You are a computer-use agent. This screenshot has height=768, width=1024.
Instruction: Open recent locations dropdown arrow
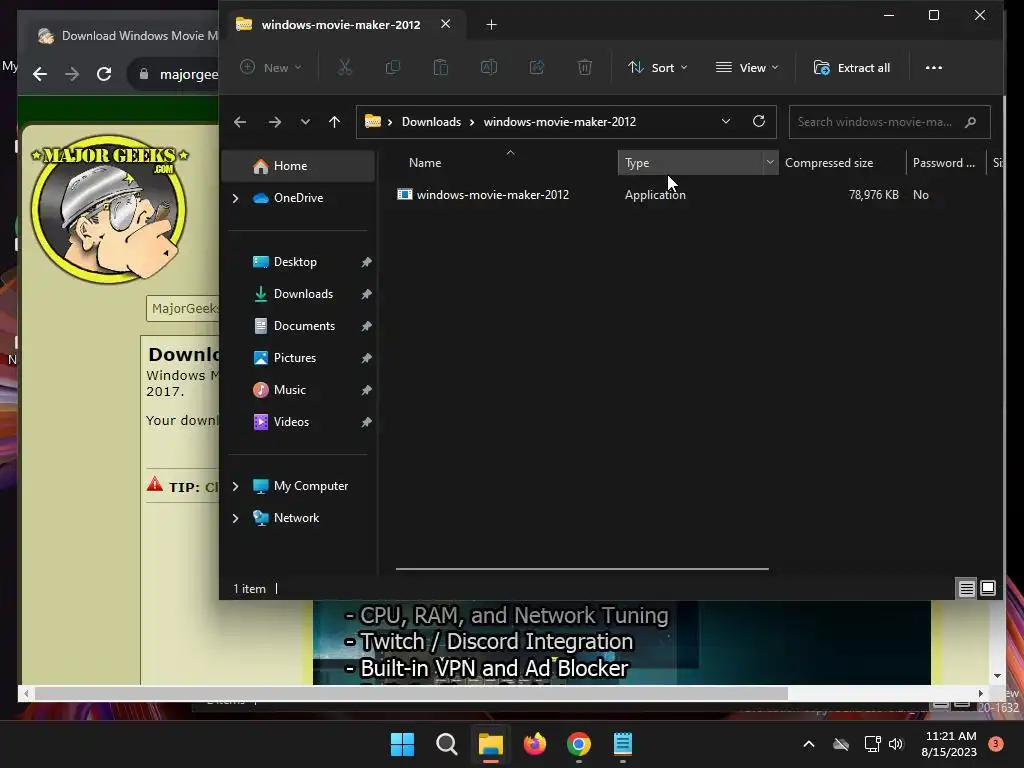pyautogui.click(x=305, y=121)
